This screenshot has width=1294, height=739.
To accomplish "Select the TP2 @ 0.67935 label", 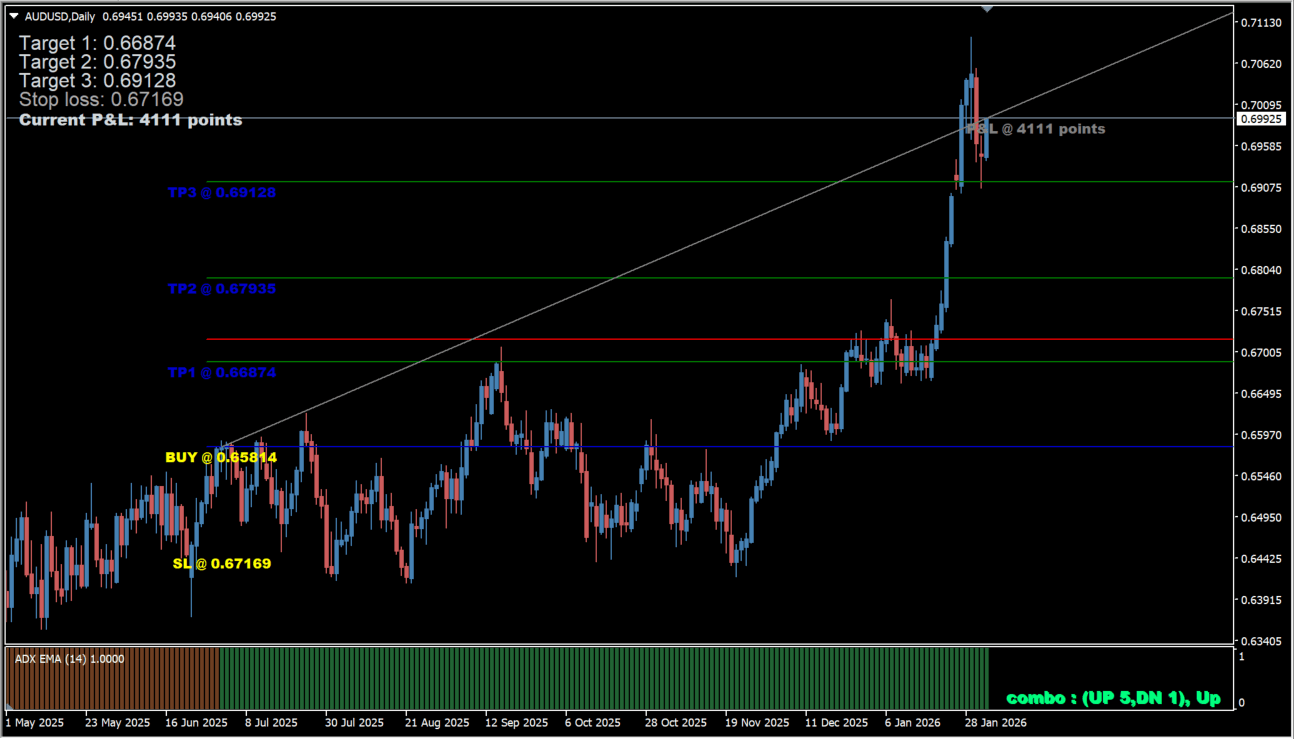I will click(x=221, y=289).
